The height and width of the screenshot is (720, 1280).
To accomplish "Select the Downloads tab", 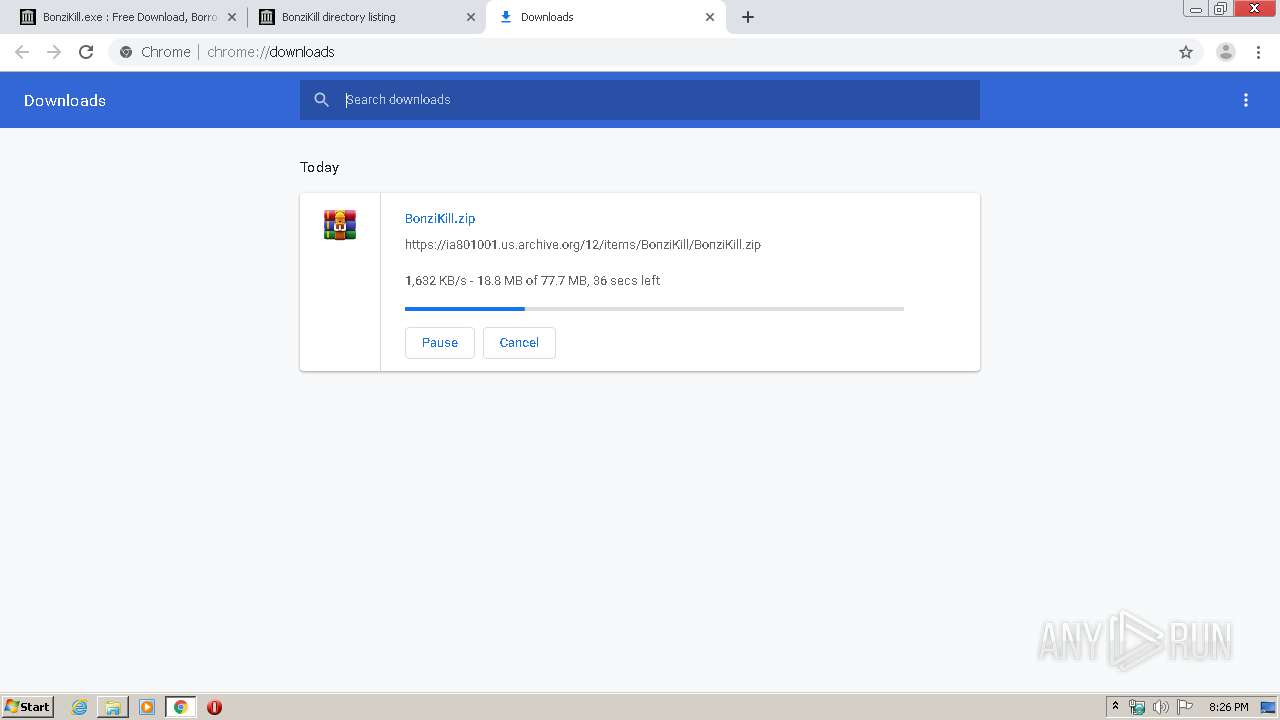I will [605, 17].
